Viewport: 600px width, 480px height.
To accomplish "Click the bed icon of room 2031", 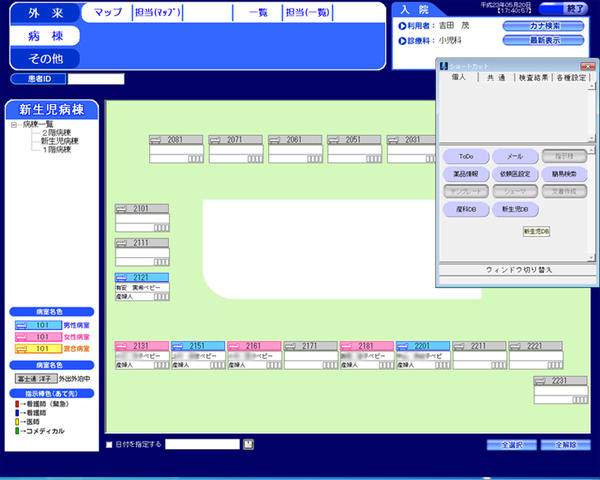I will click(393, 140).
